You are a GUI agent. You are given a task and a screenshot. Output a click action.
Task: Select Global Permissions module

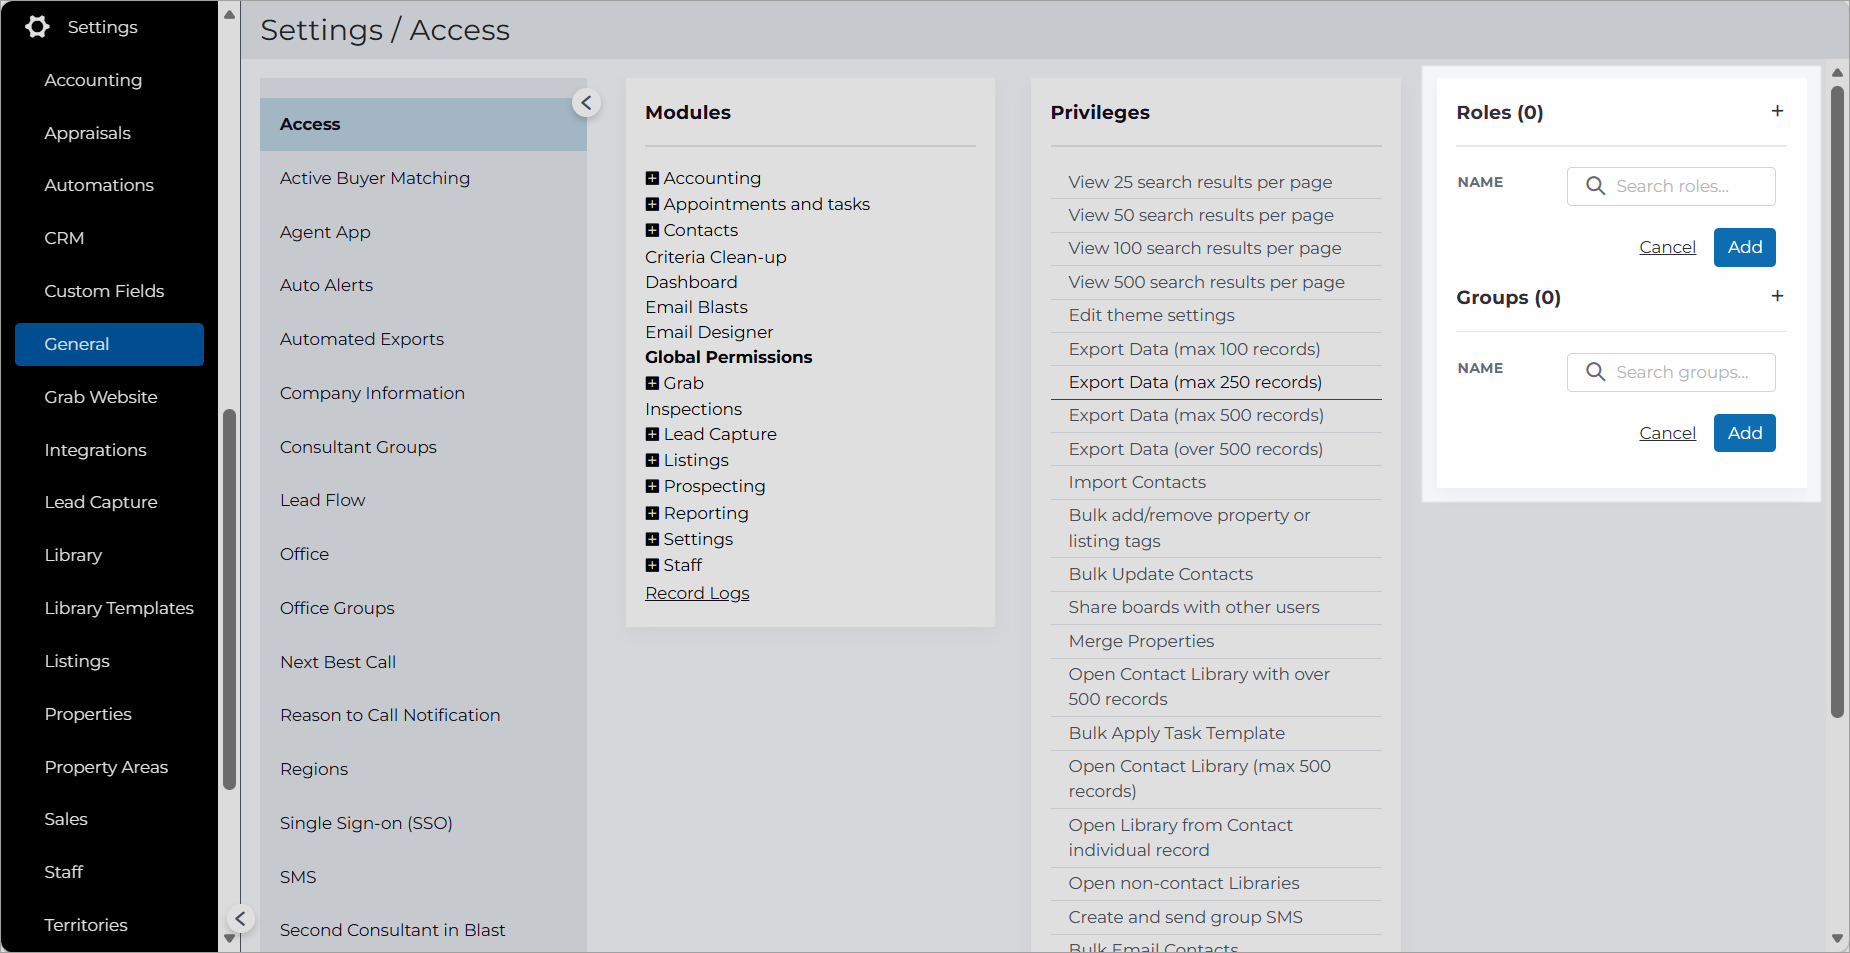click(728, 357)
